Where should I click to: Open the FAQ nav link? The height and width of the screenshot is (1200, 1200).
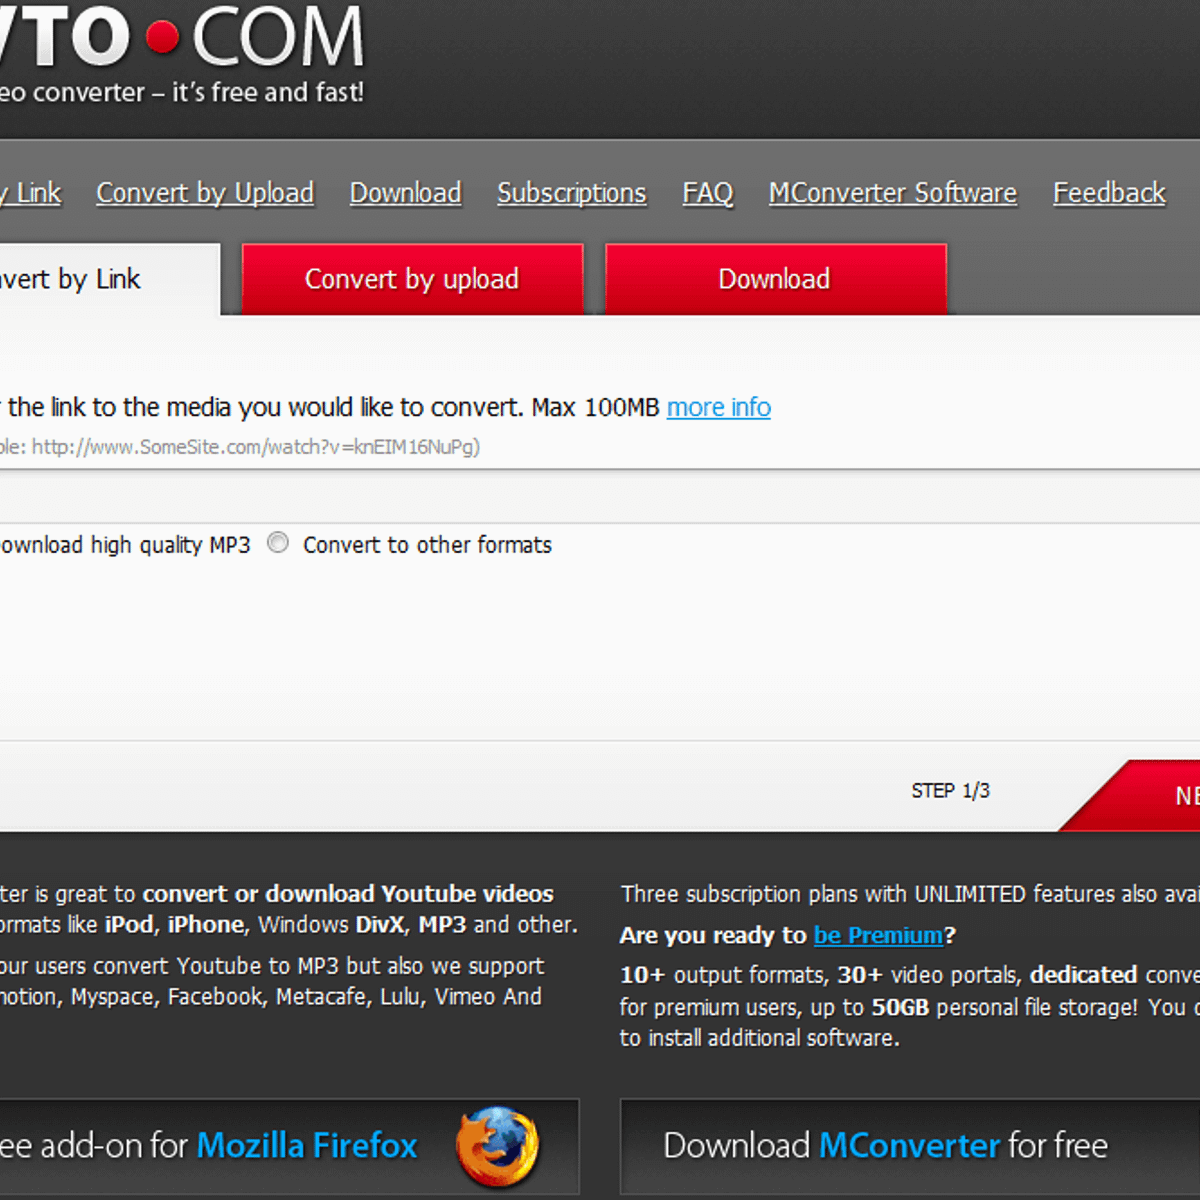708,193
